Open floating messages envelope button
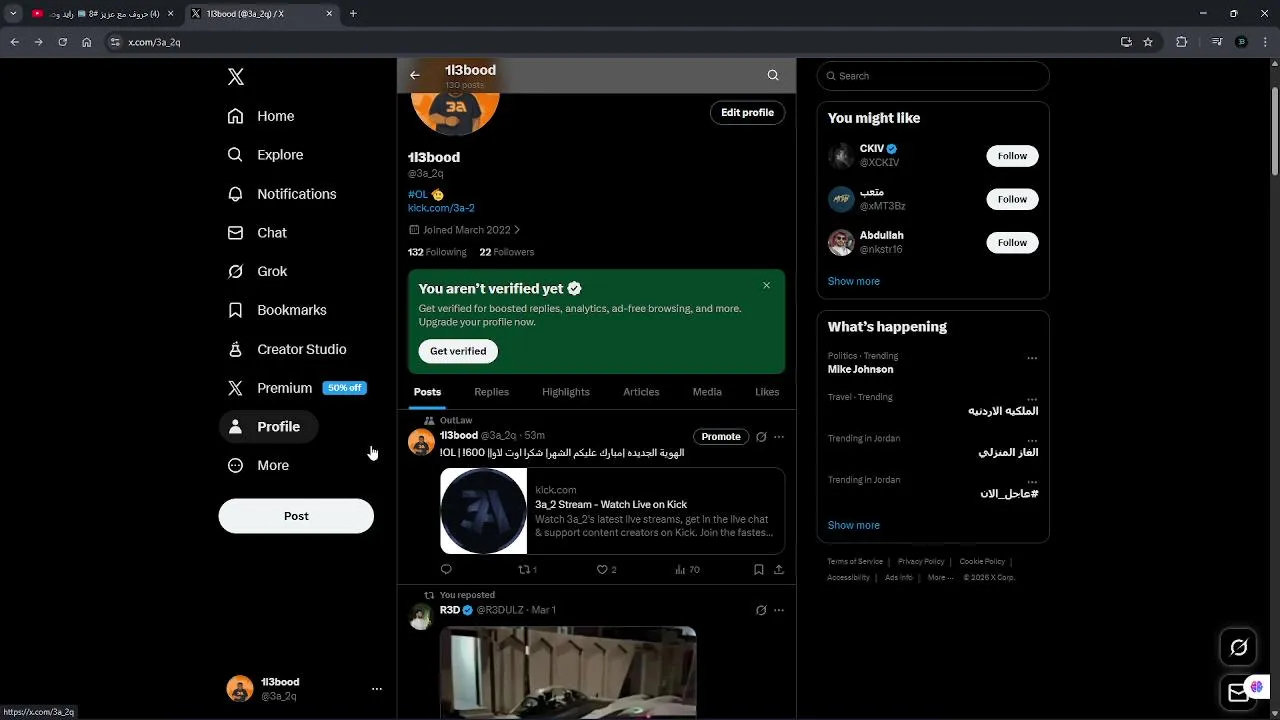This screenshot has height=720, width=1280. click(x=1239, y=692)
